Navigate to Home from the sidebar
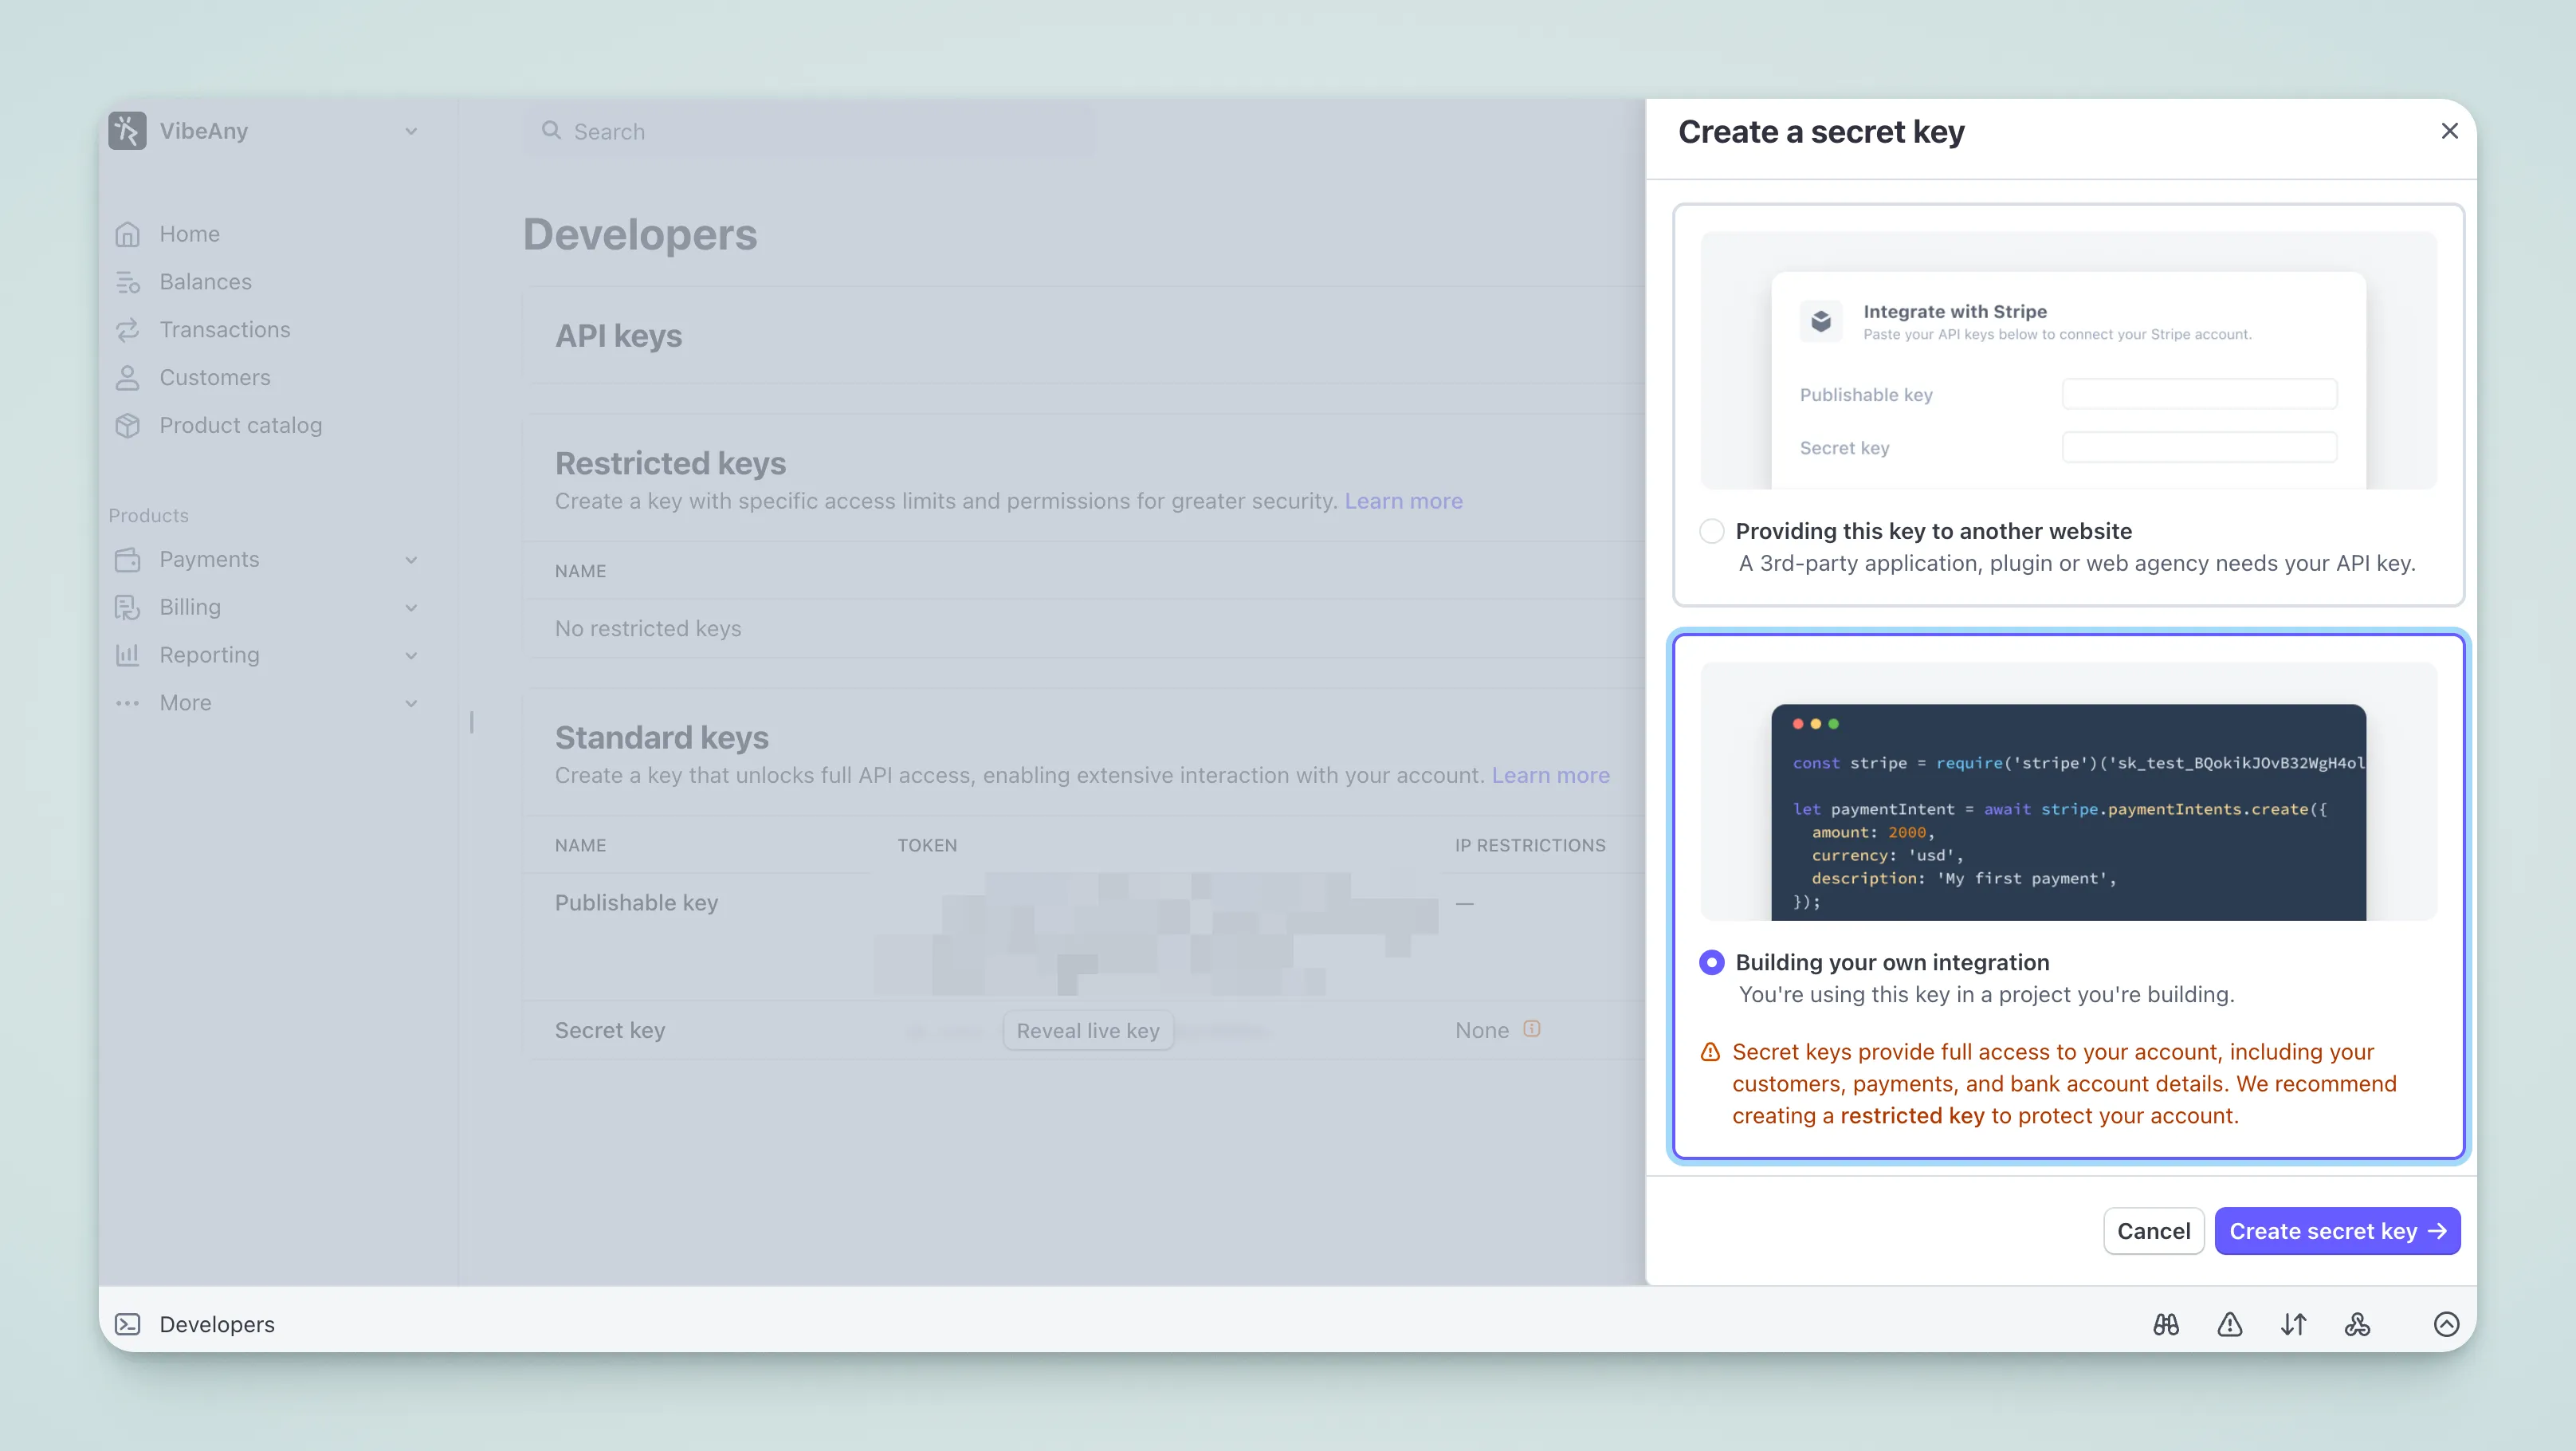This screenshot has width=2576, height=1451. [190, 233]
